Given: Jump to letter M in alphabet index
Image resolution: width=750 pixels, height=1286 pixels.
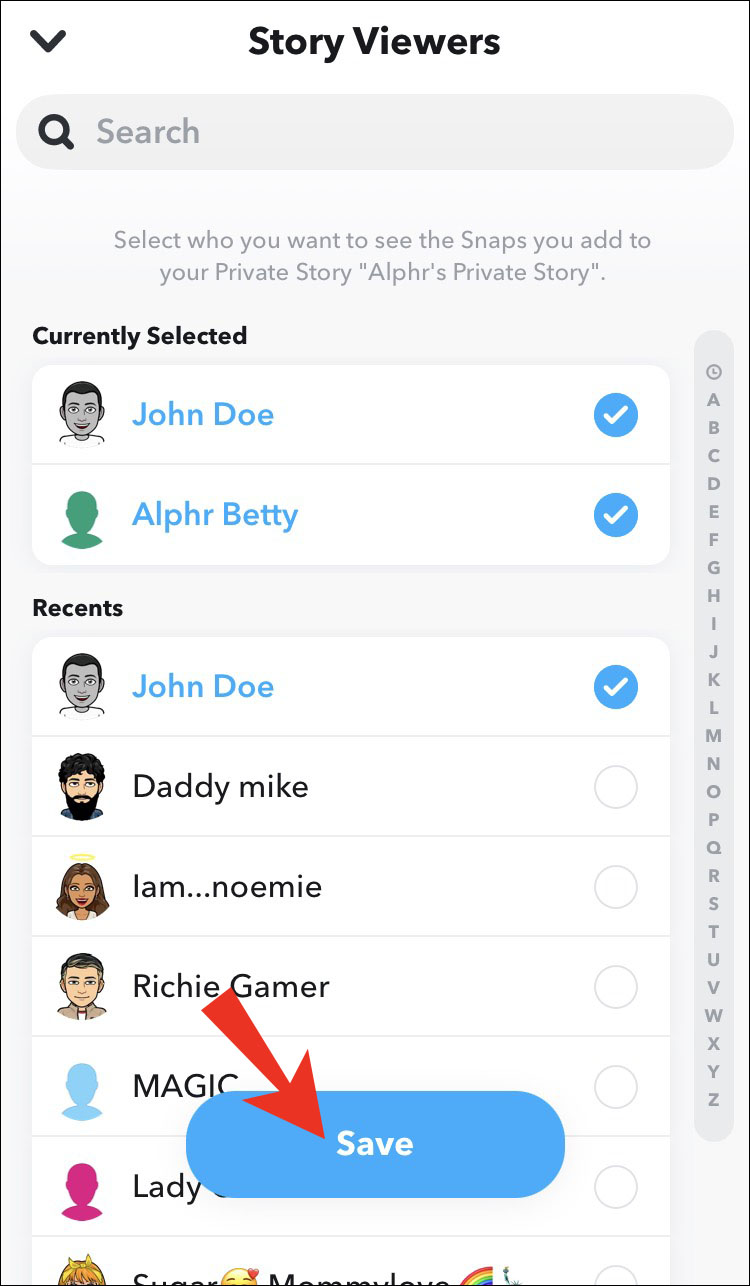Looking at the screenshot, I should point(713,736).
